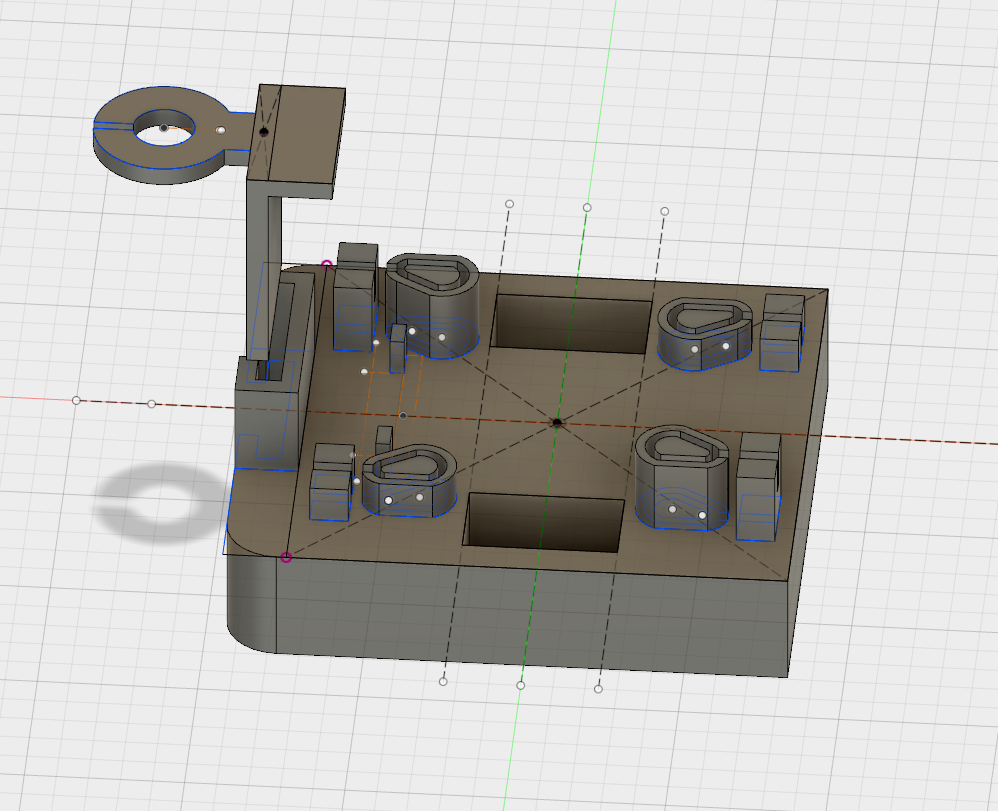Select the small block beside the lower-left teardrop boss
The height and width of the screenshot is (811, 998).
[x=331, y=482]
